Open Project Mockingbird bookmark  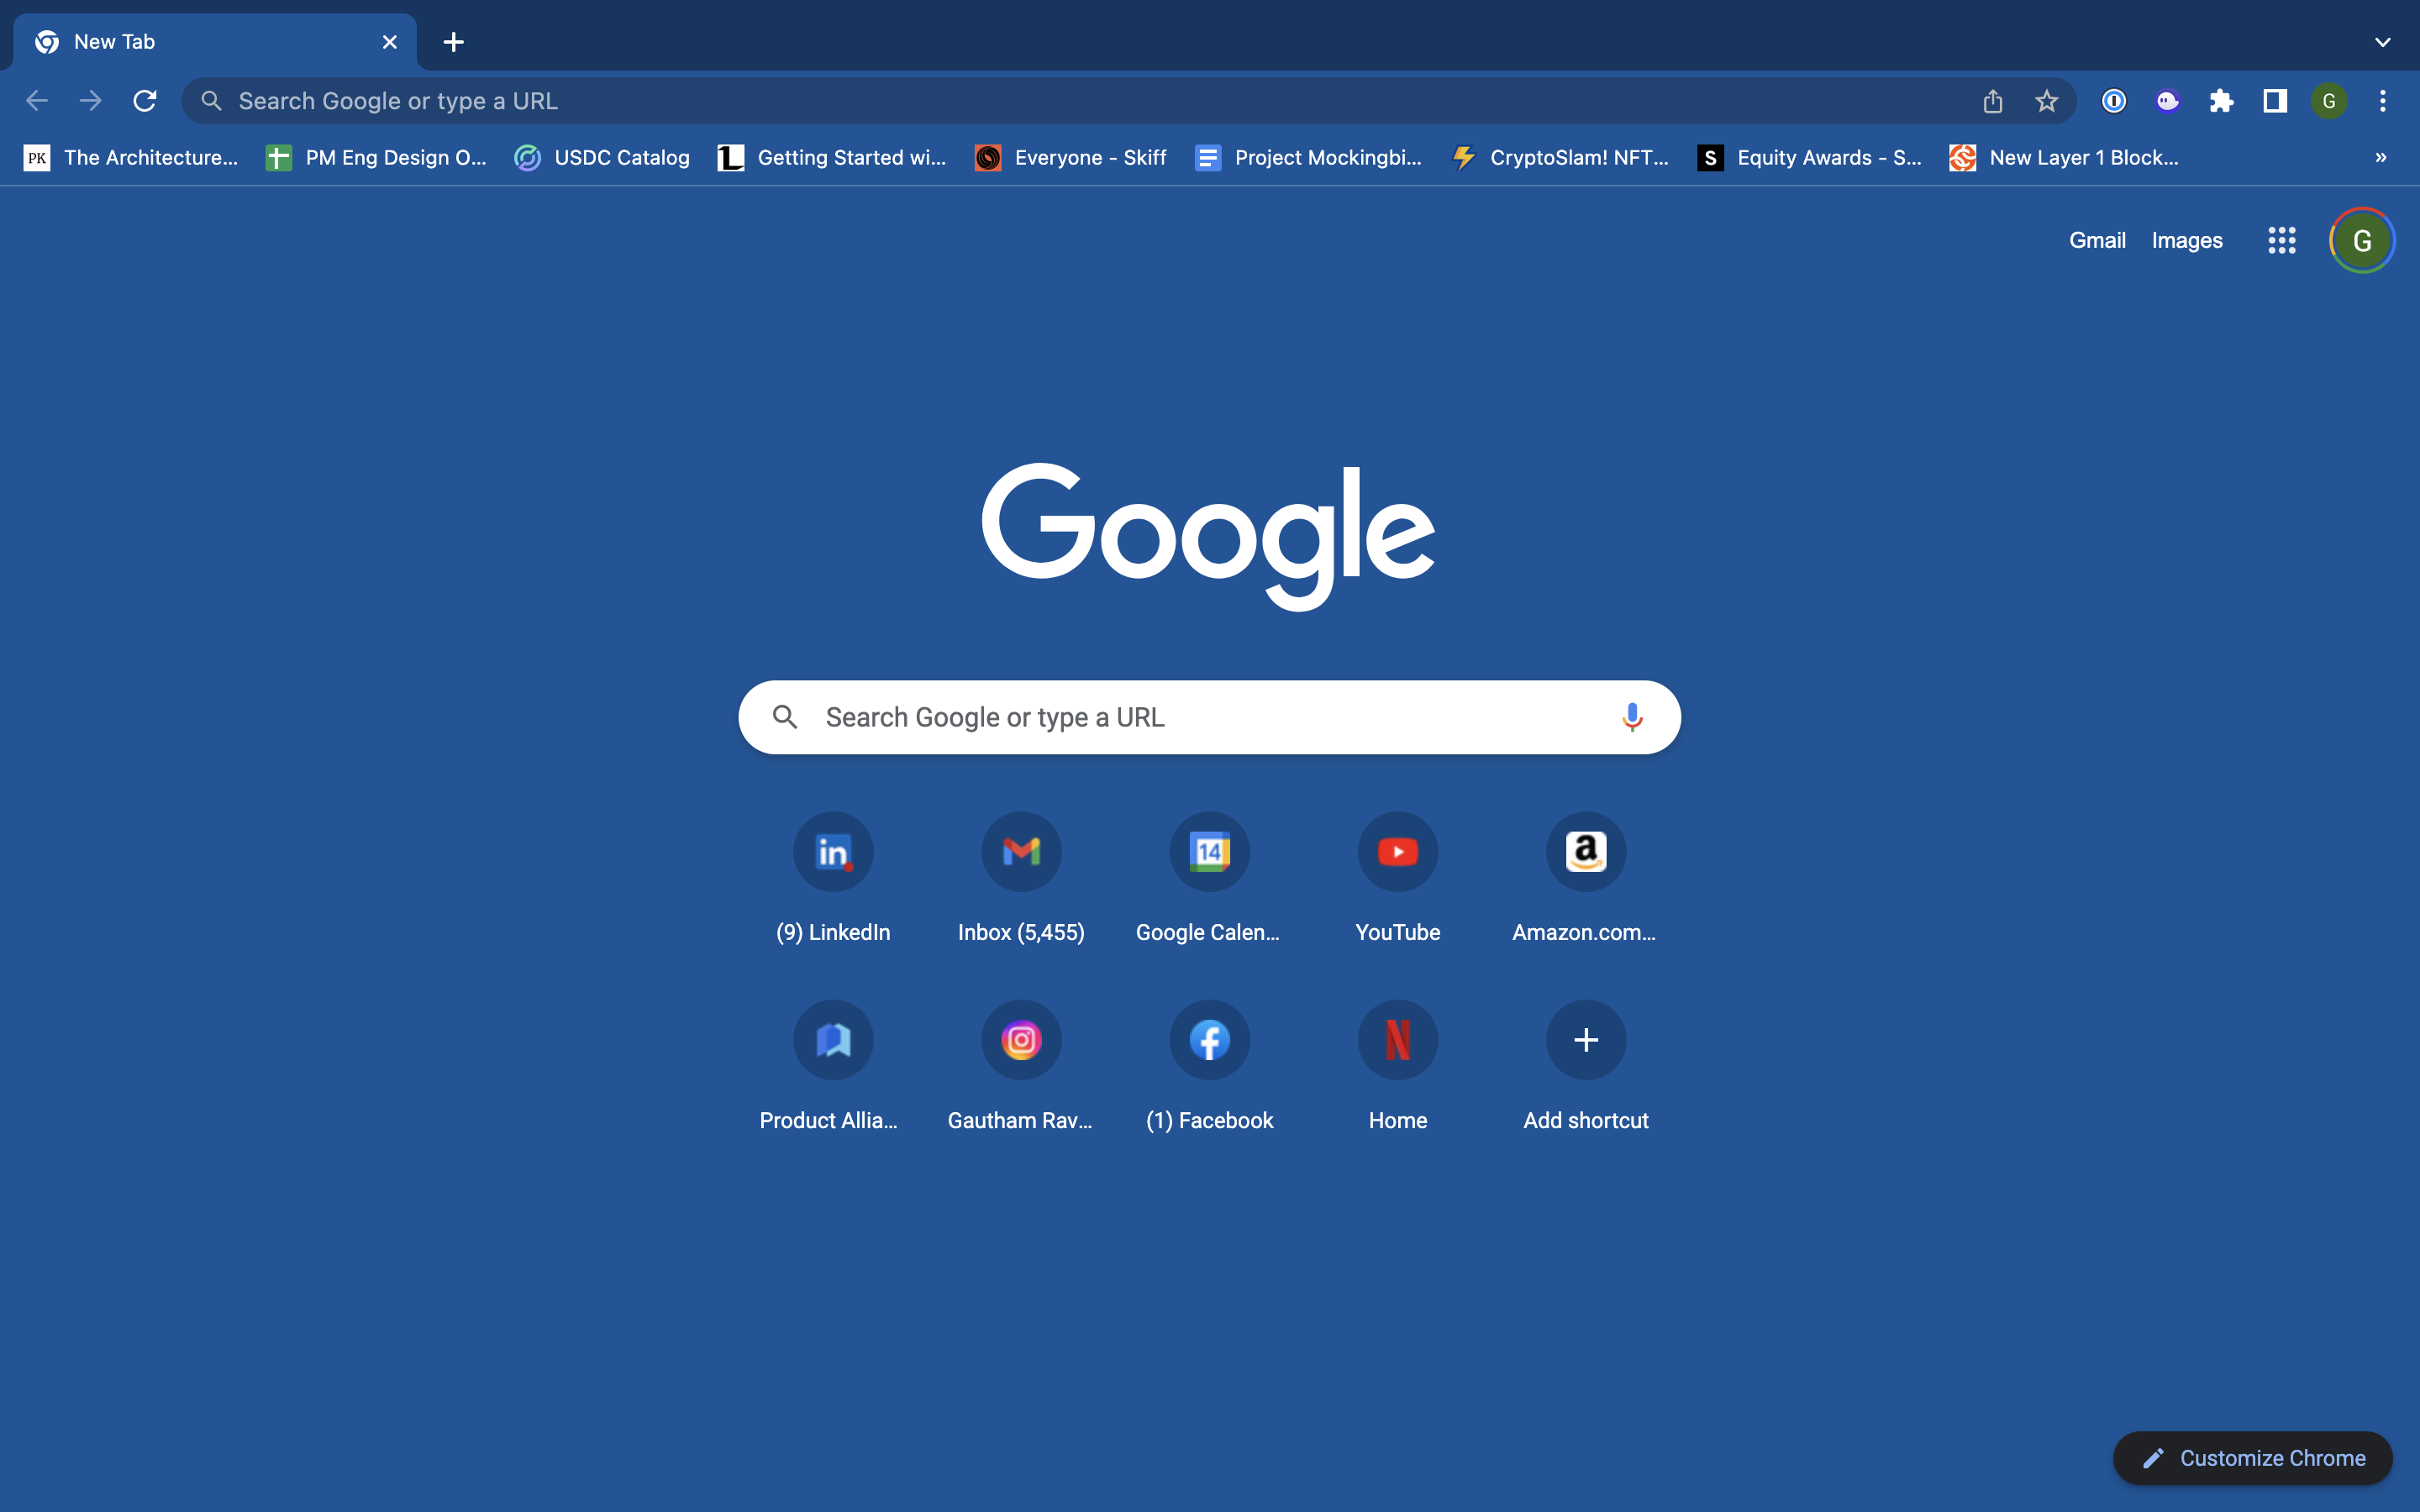point(1308,157)
